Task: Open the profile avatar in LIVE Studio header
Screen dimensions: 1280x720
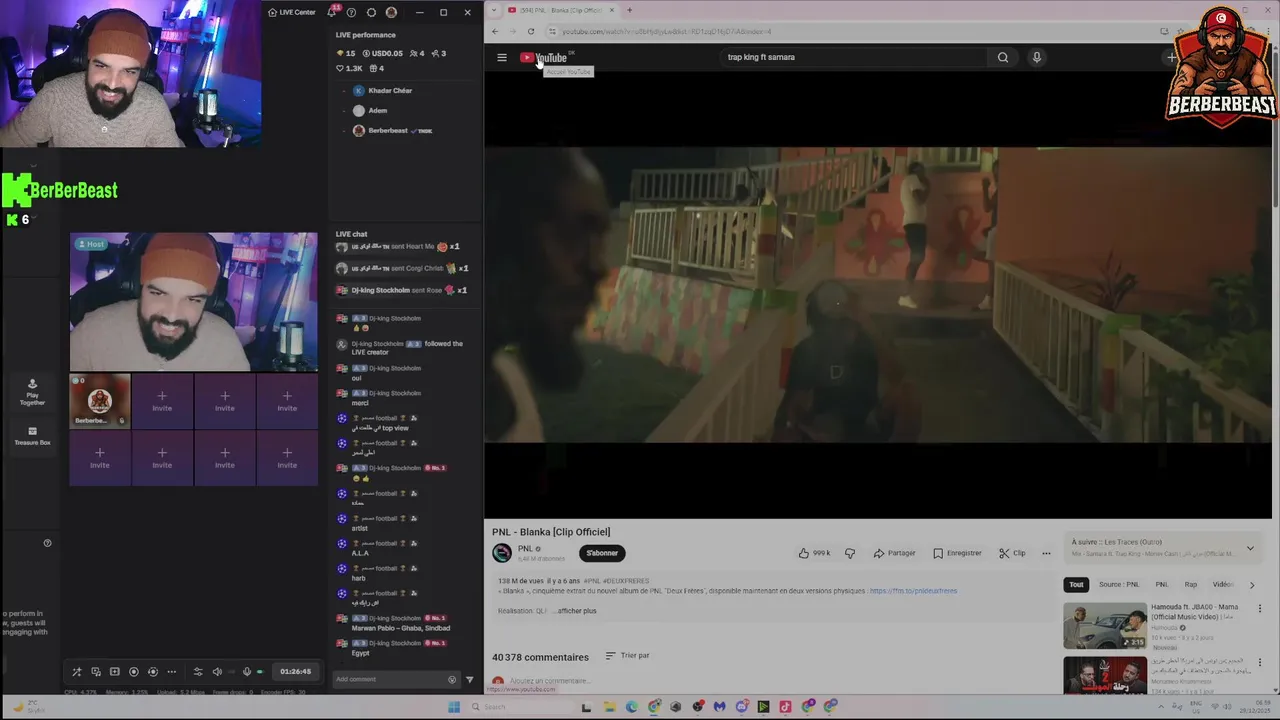Action: pos(391,12)
